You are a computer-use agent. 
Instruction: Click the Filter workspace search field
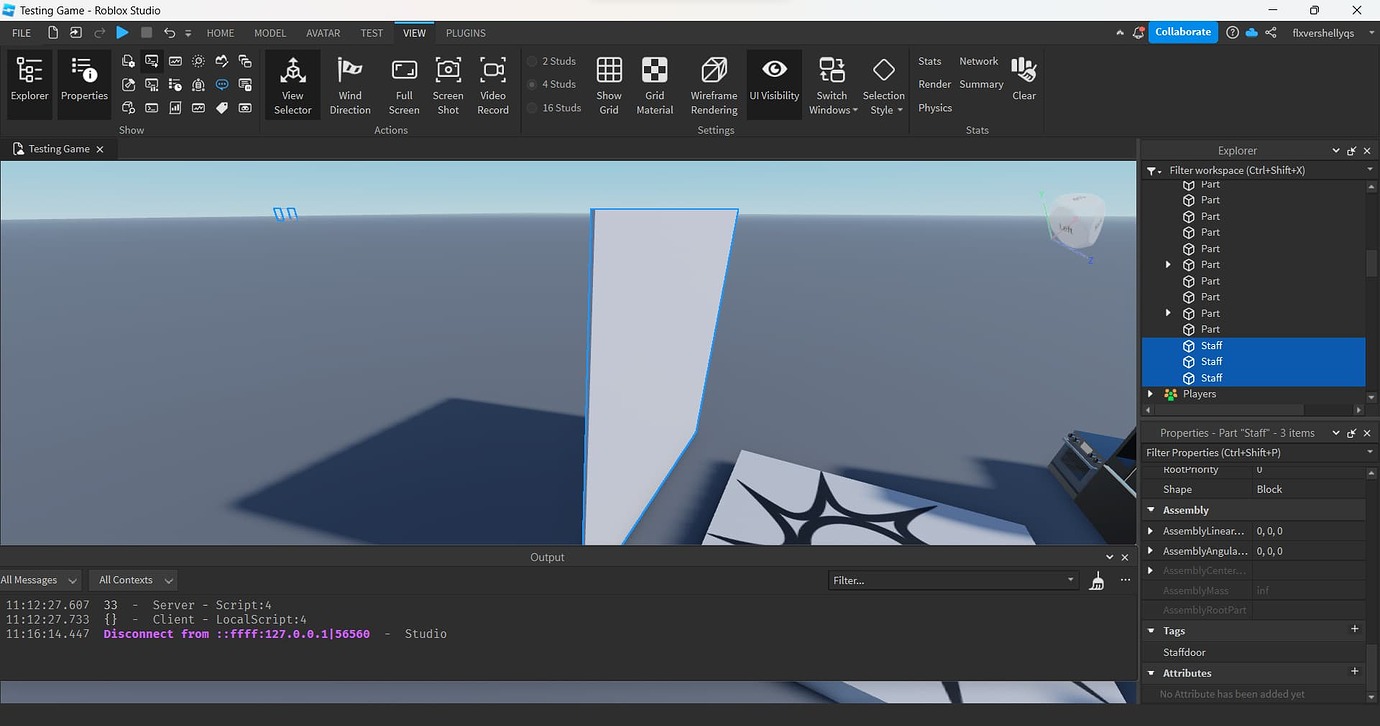pos(1260,170)
